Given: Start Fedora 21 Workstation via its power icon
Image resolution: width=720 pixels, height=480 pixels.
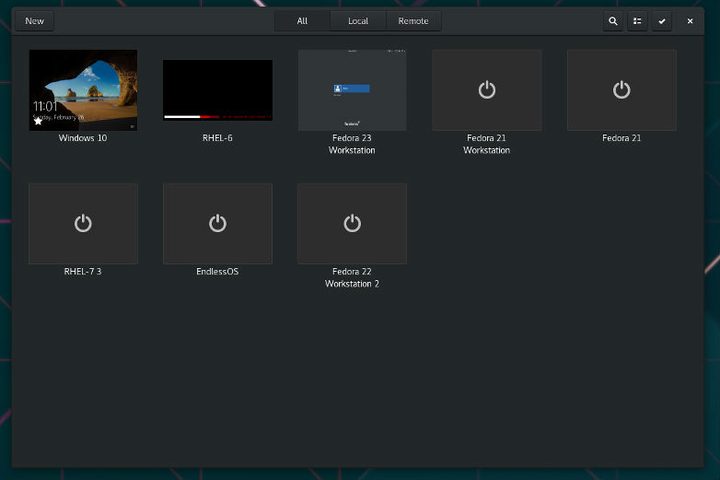Looking at the screenshot, I should click(487, 90).
